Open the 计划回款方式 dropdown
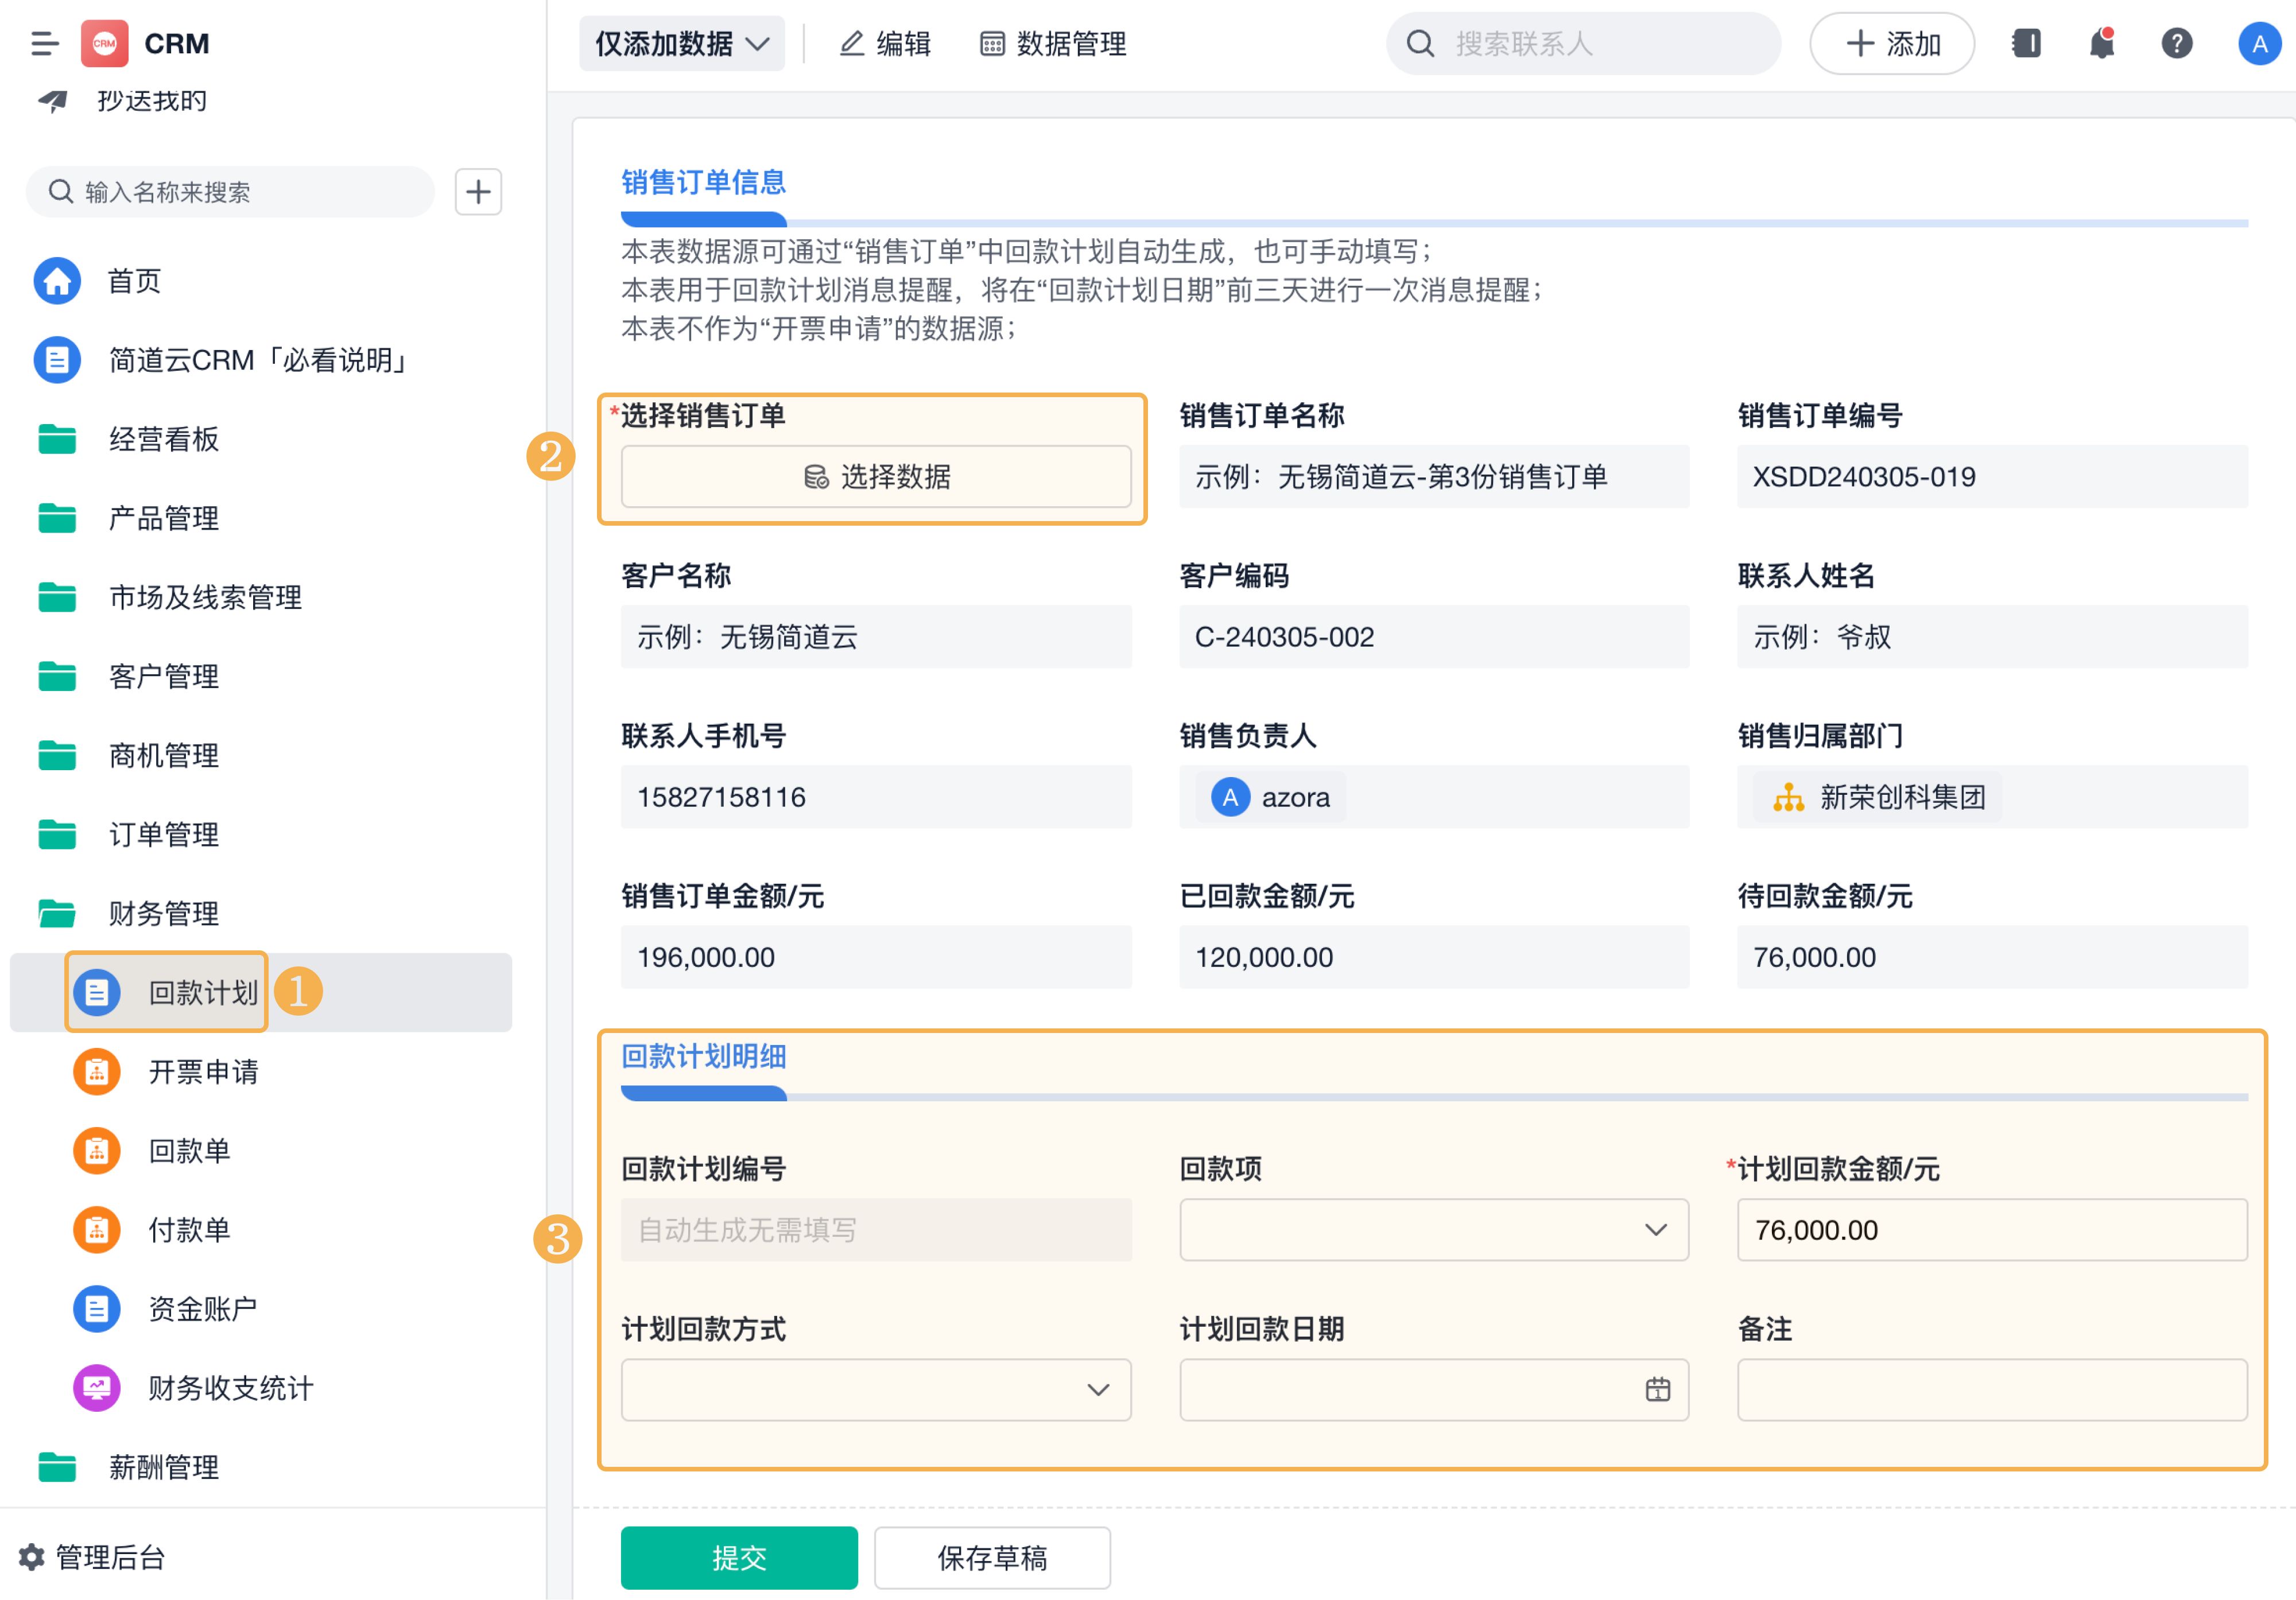This screenshot has width=2296, height=1600. (x=875, y=1389)
